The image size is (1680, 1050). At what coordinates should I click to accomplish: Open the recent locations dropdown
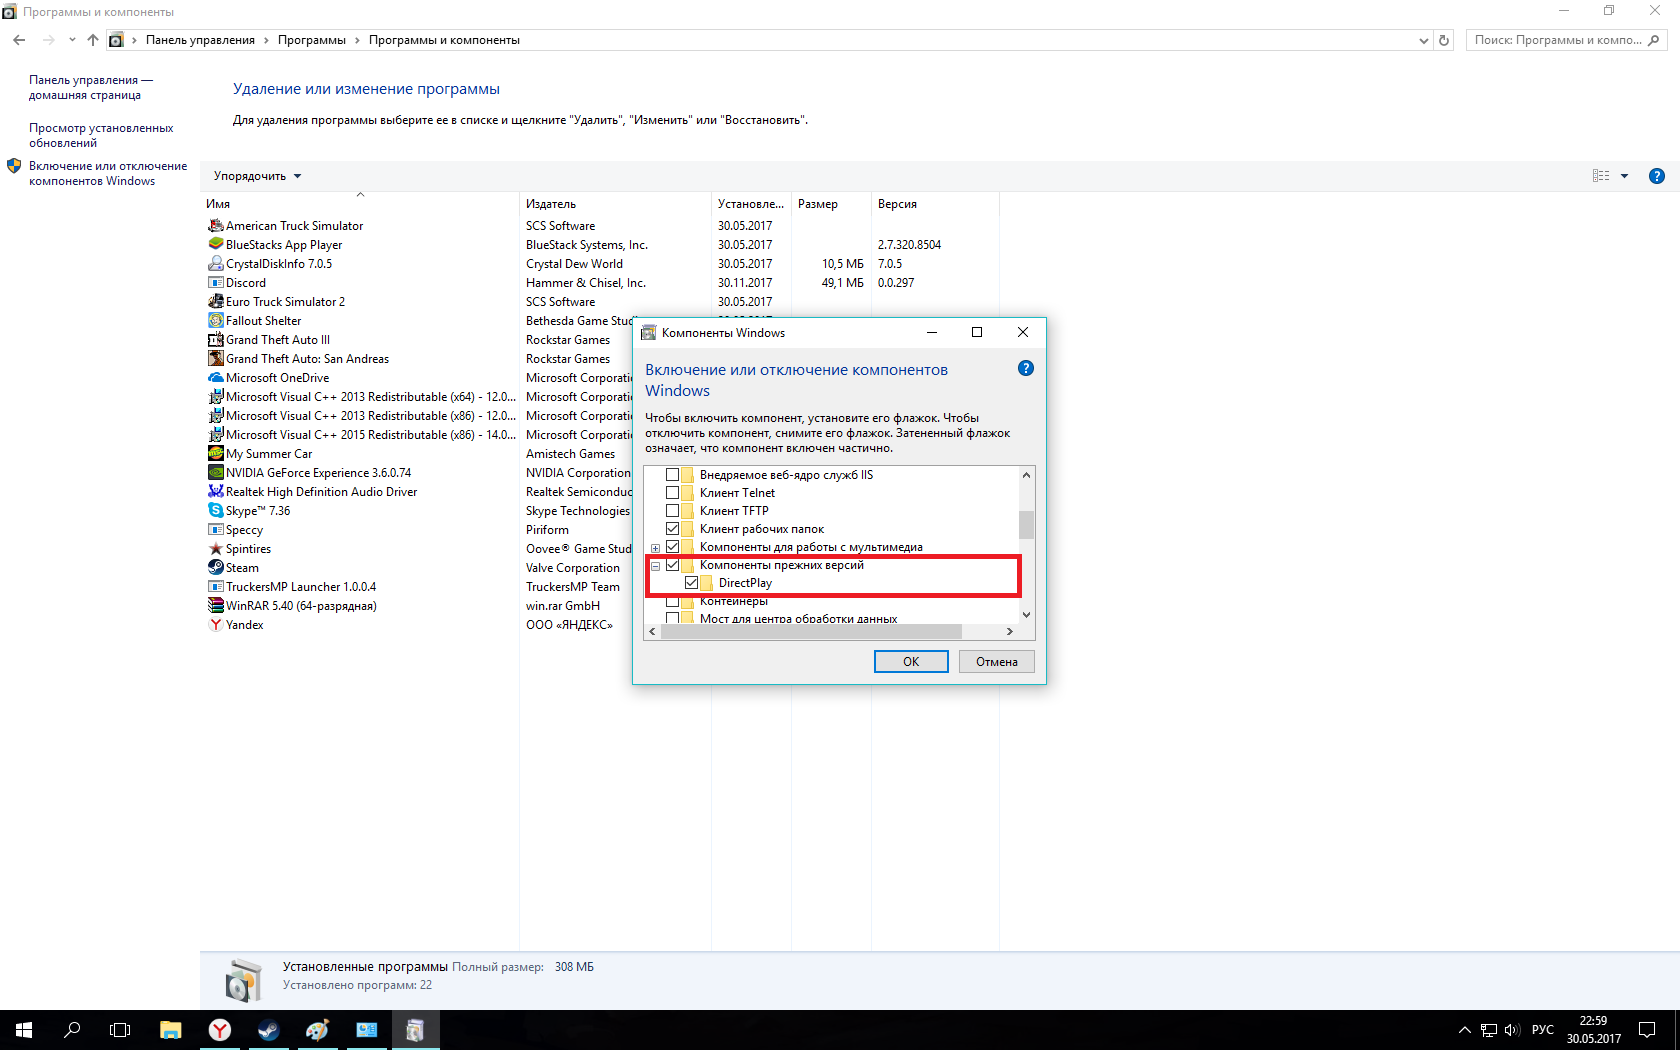[x=72, y=40]
